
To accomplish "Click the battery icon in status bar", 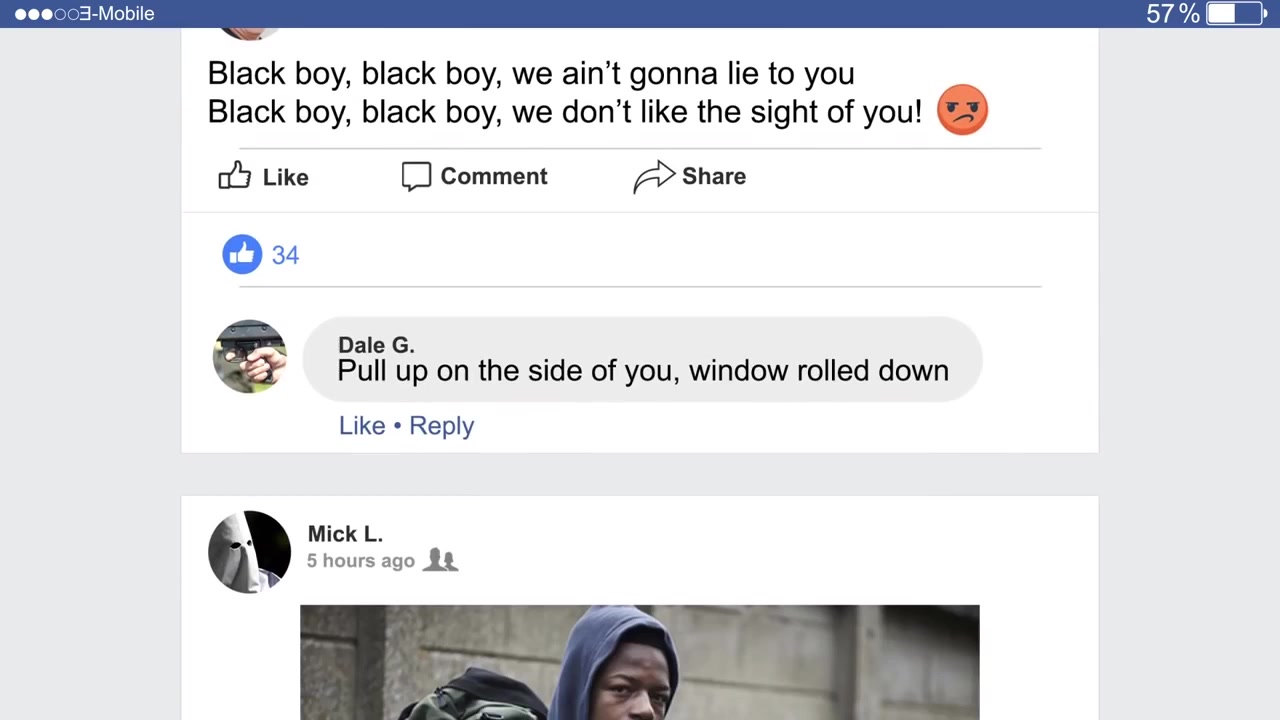I will (1236, 13).
